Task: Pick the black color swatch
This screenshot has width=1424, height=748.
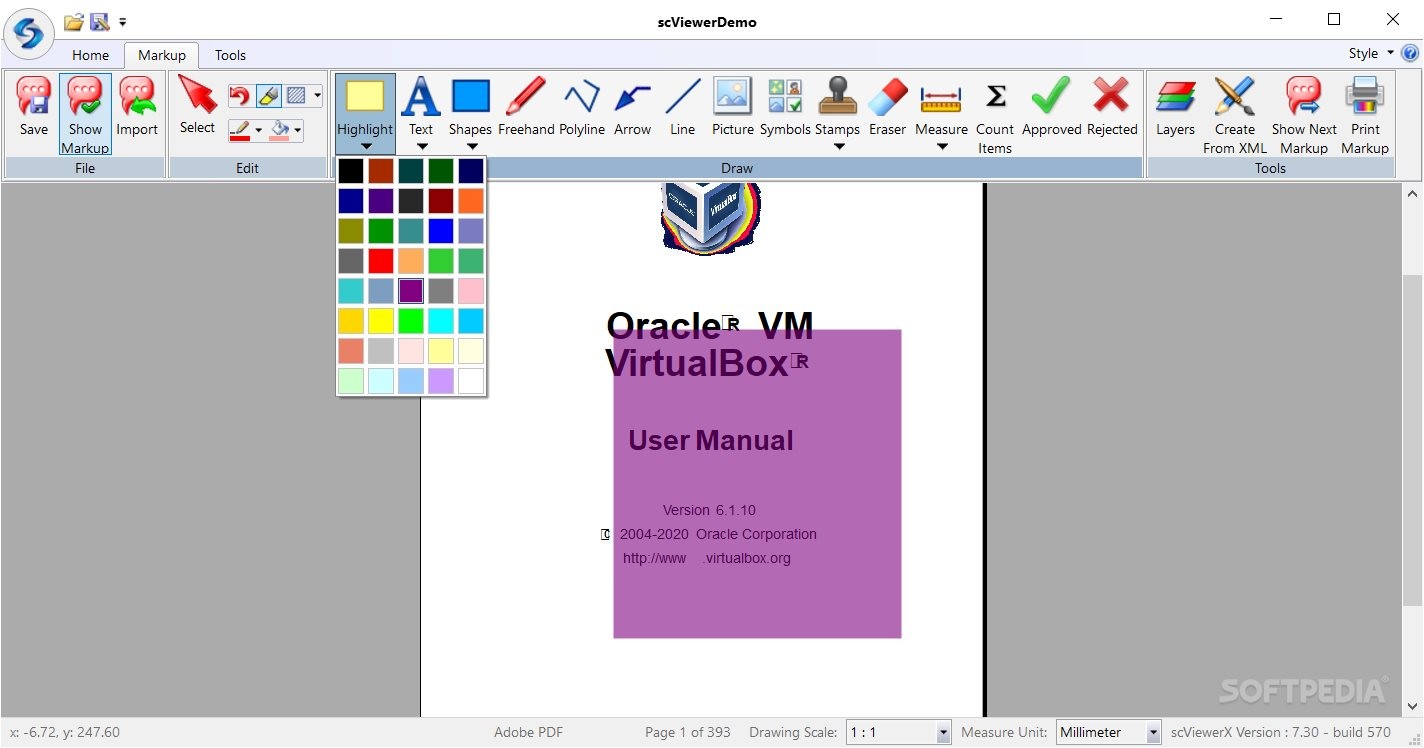Action: 351,171
